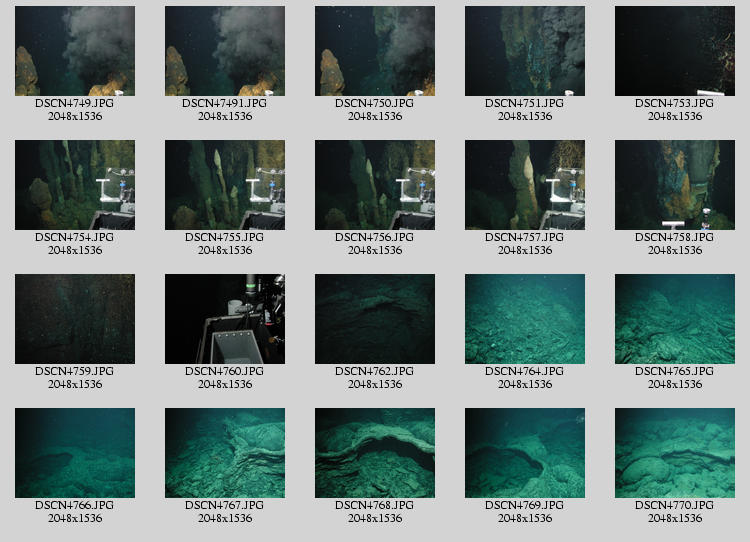Click the DSCN4756.JPG thumbnail image

pyautogui.click(x=375, y=185)
